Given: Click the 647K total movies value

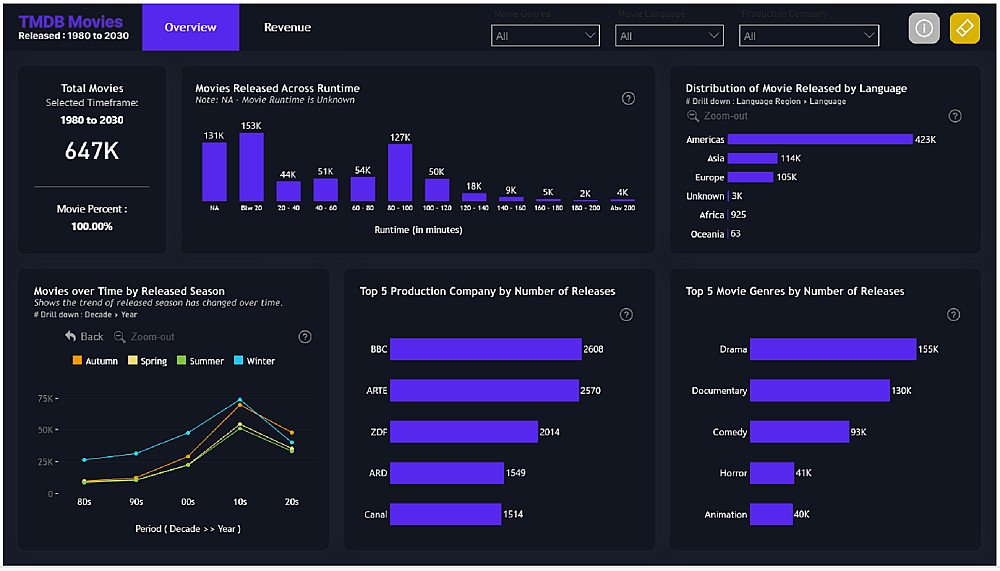Looking at the screenshot, I should click(92, 151).
